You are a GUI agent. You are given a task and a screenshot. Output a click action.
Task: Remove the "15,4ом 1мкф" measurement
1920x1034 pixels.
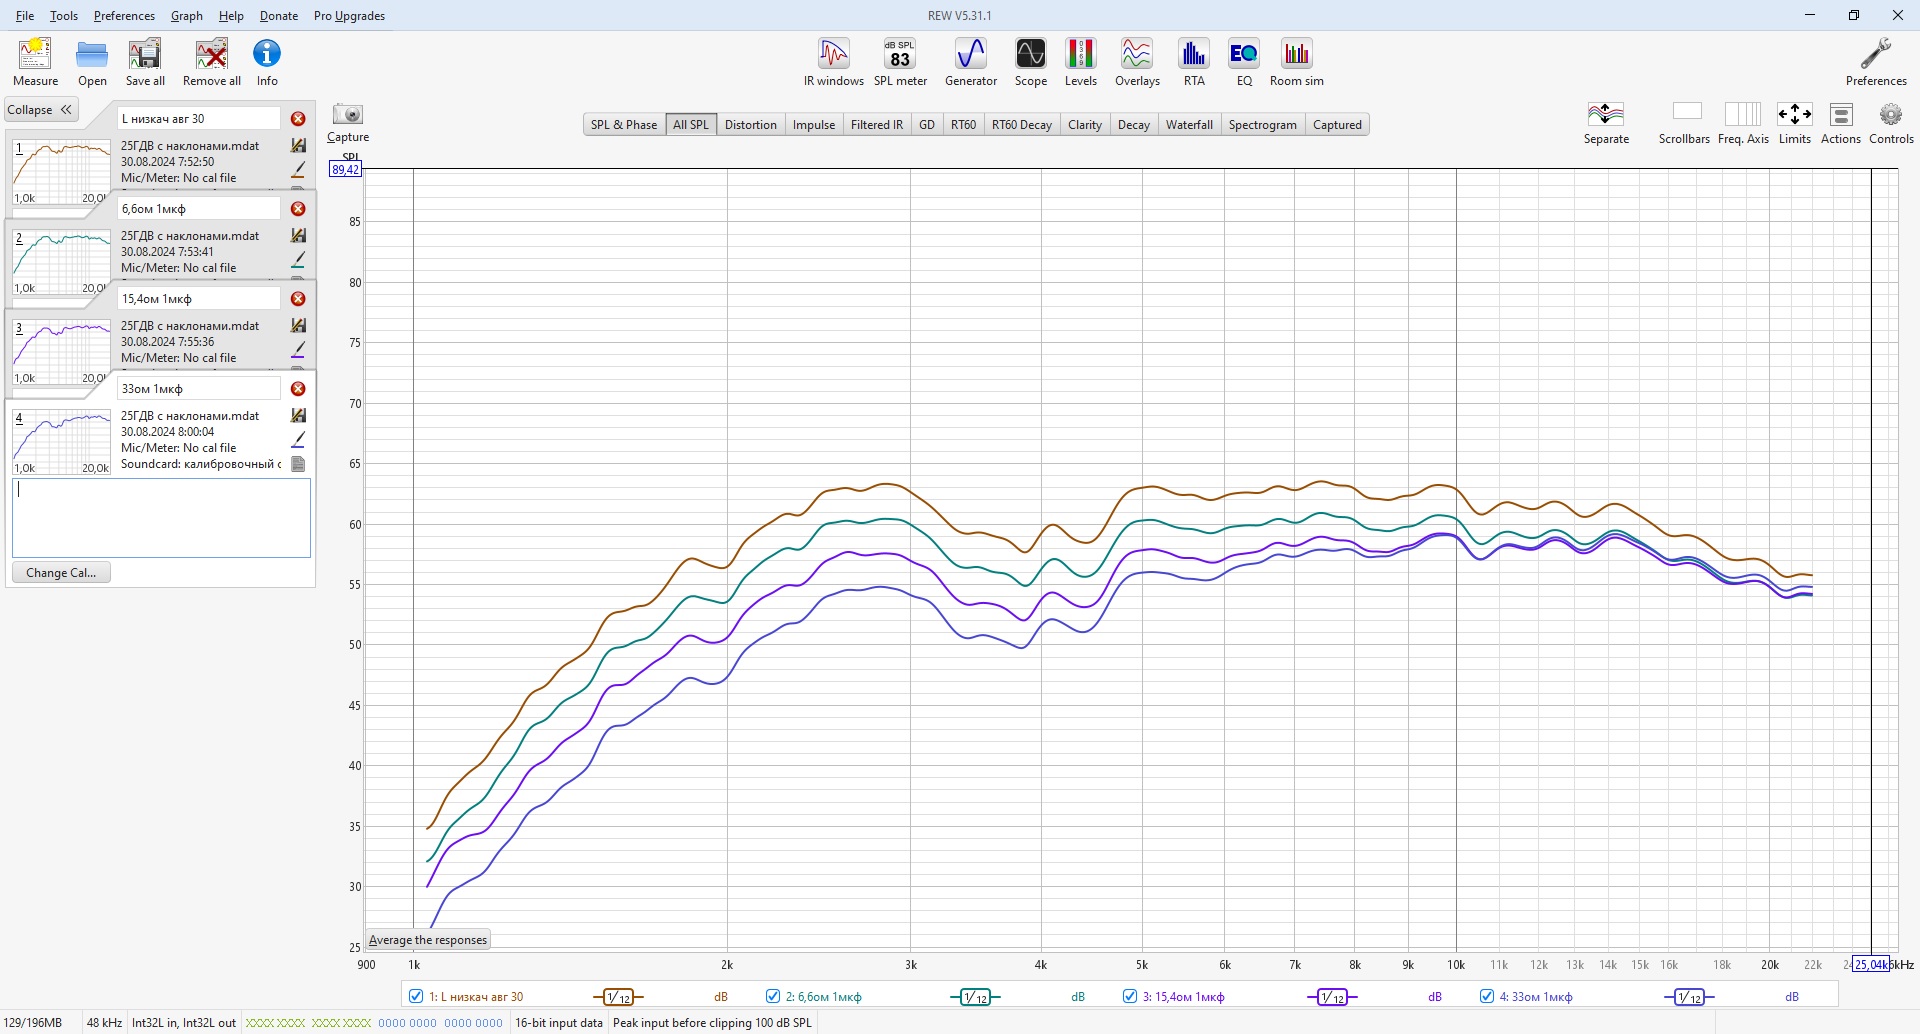coord(298,299)
